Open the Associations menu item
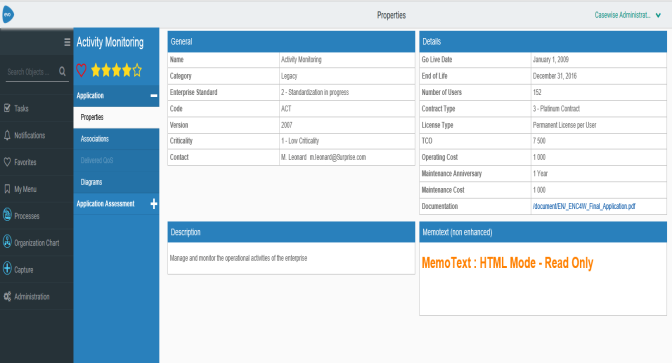The height and width of the screenshot is (363, 672). pos(116,139)
